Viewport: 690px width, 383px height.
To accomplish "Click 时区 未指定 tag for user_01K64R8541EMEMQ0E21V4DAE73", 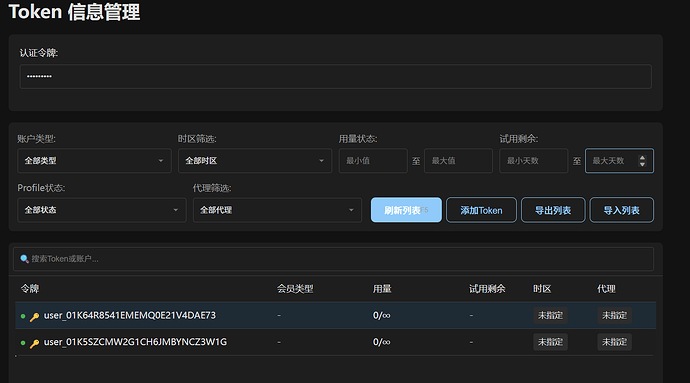I will [550, 315].
